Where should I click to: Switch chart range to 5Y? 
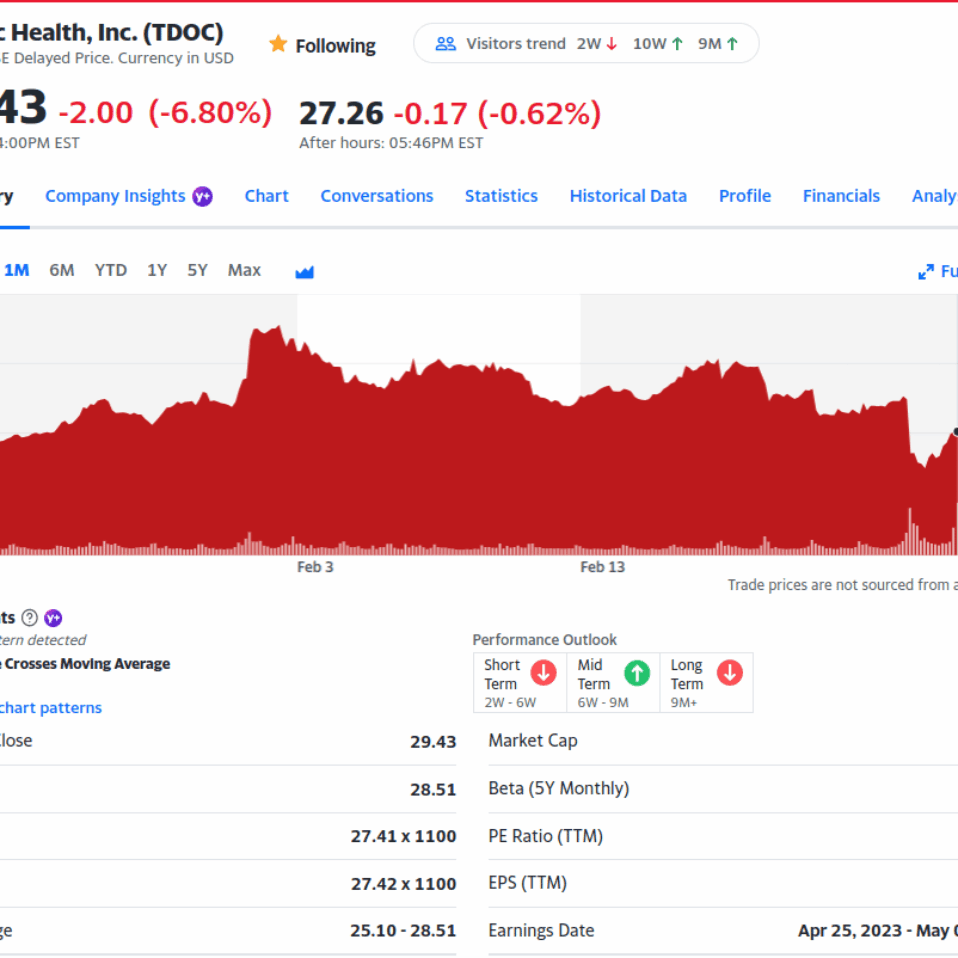[197, 270]
